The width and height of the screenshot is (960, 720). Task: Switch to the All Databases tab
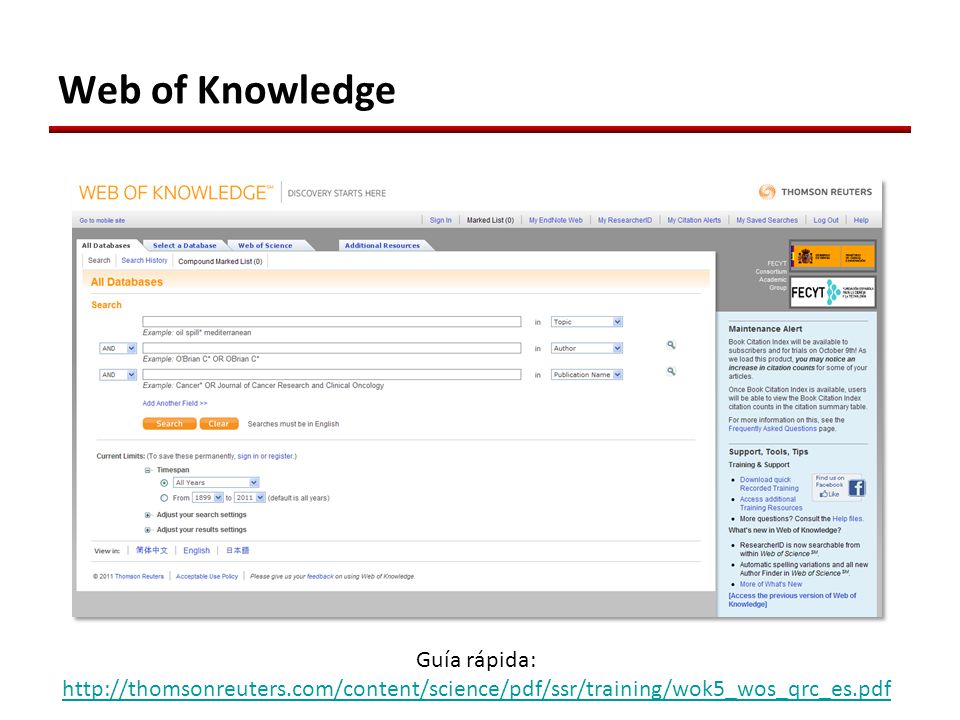click(107, 246)
